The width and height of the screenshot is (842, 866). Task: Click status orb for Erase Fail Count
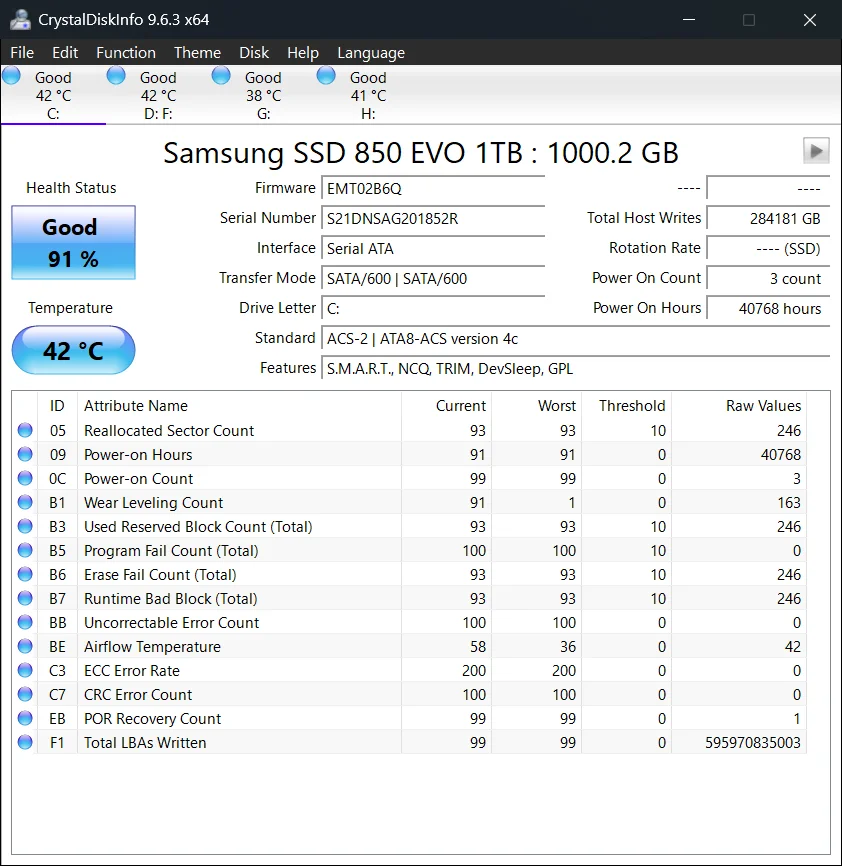tap(25, 574)
